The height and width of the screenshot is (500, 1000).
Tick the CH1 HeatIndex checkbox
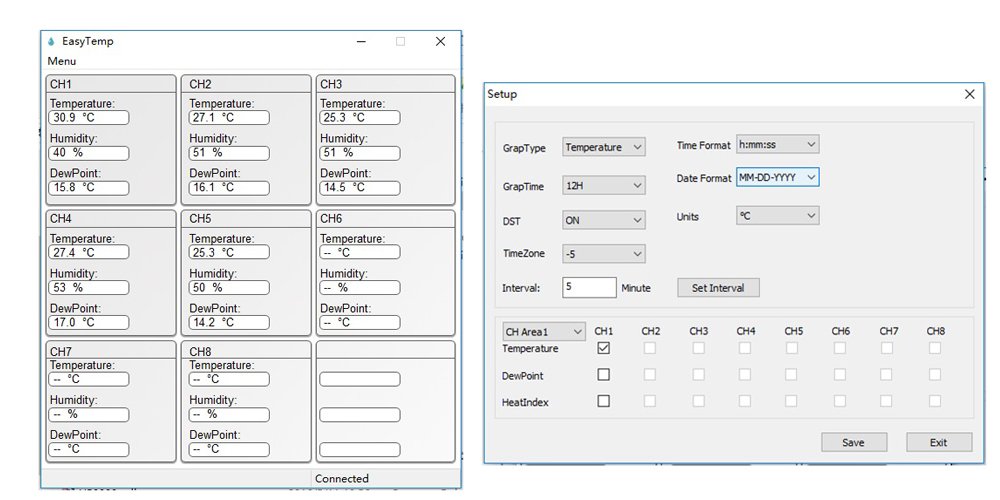pyautogui.click(x=603, y=401)
